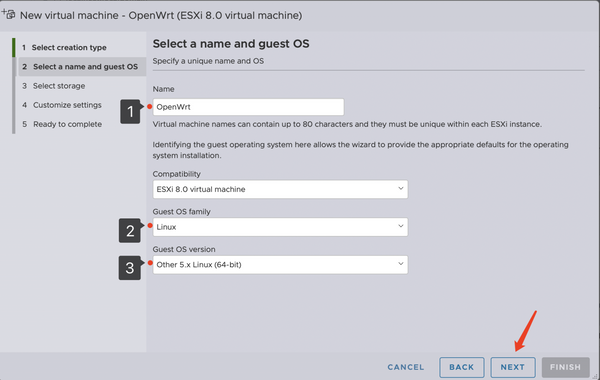
Task: Click the Name field containing OpenWrt
Action: tap(248, 107)
